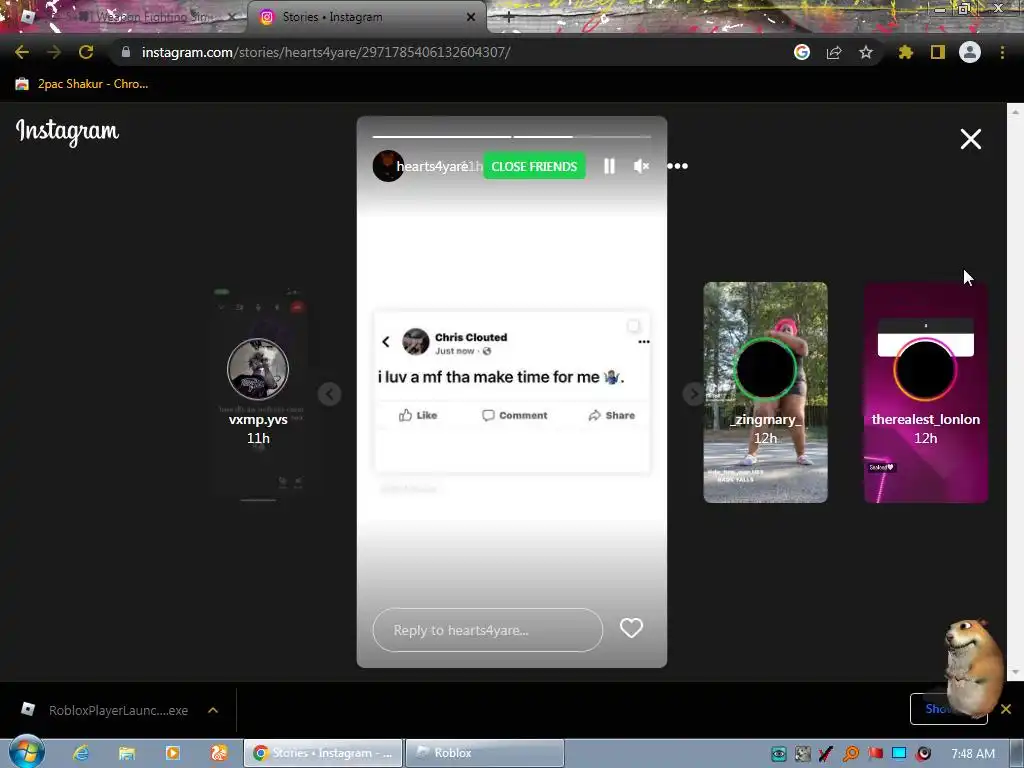The width and height of the screenshot is (1024, 768).
Task: Open Internet Explorer taskbar icon
Action: [x=81, y=753]
